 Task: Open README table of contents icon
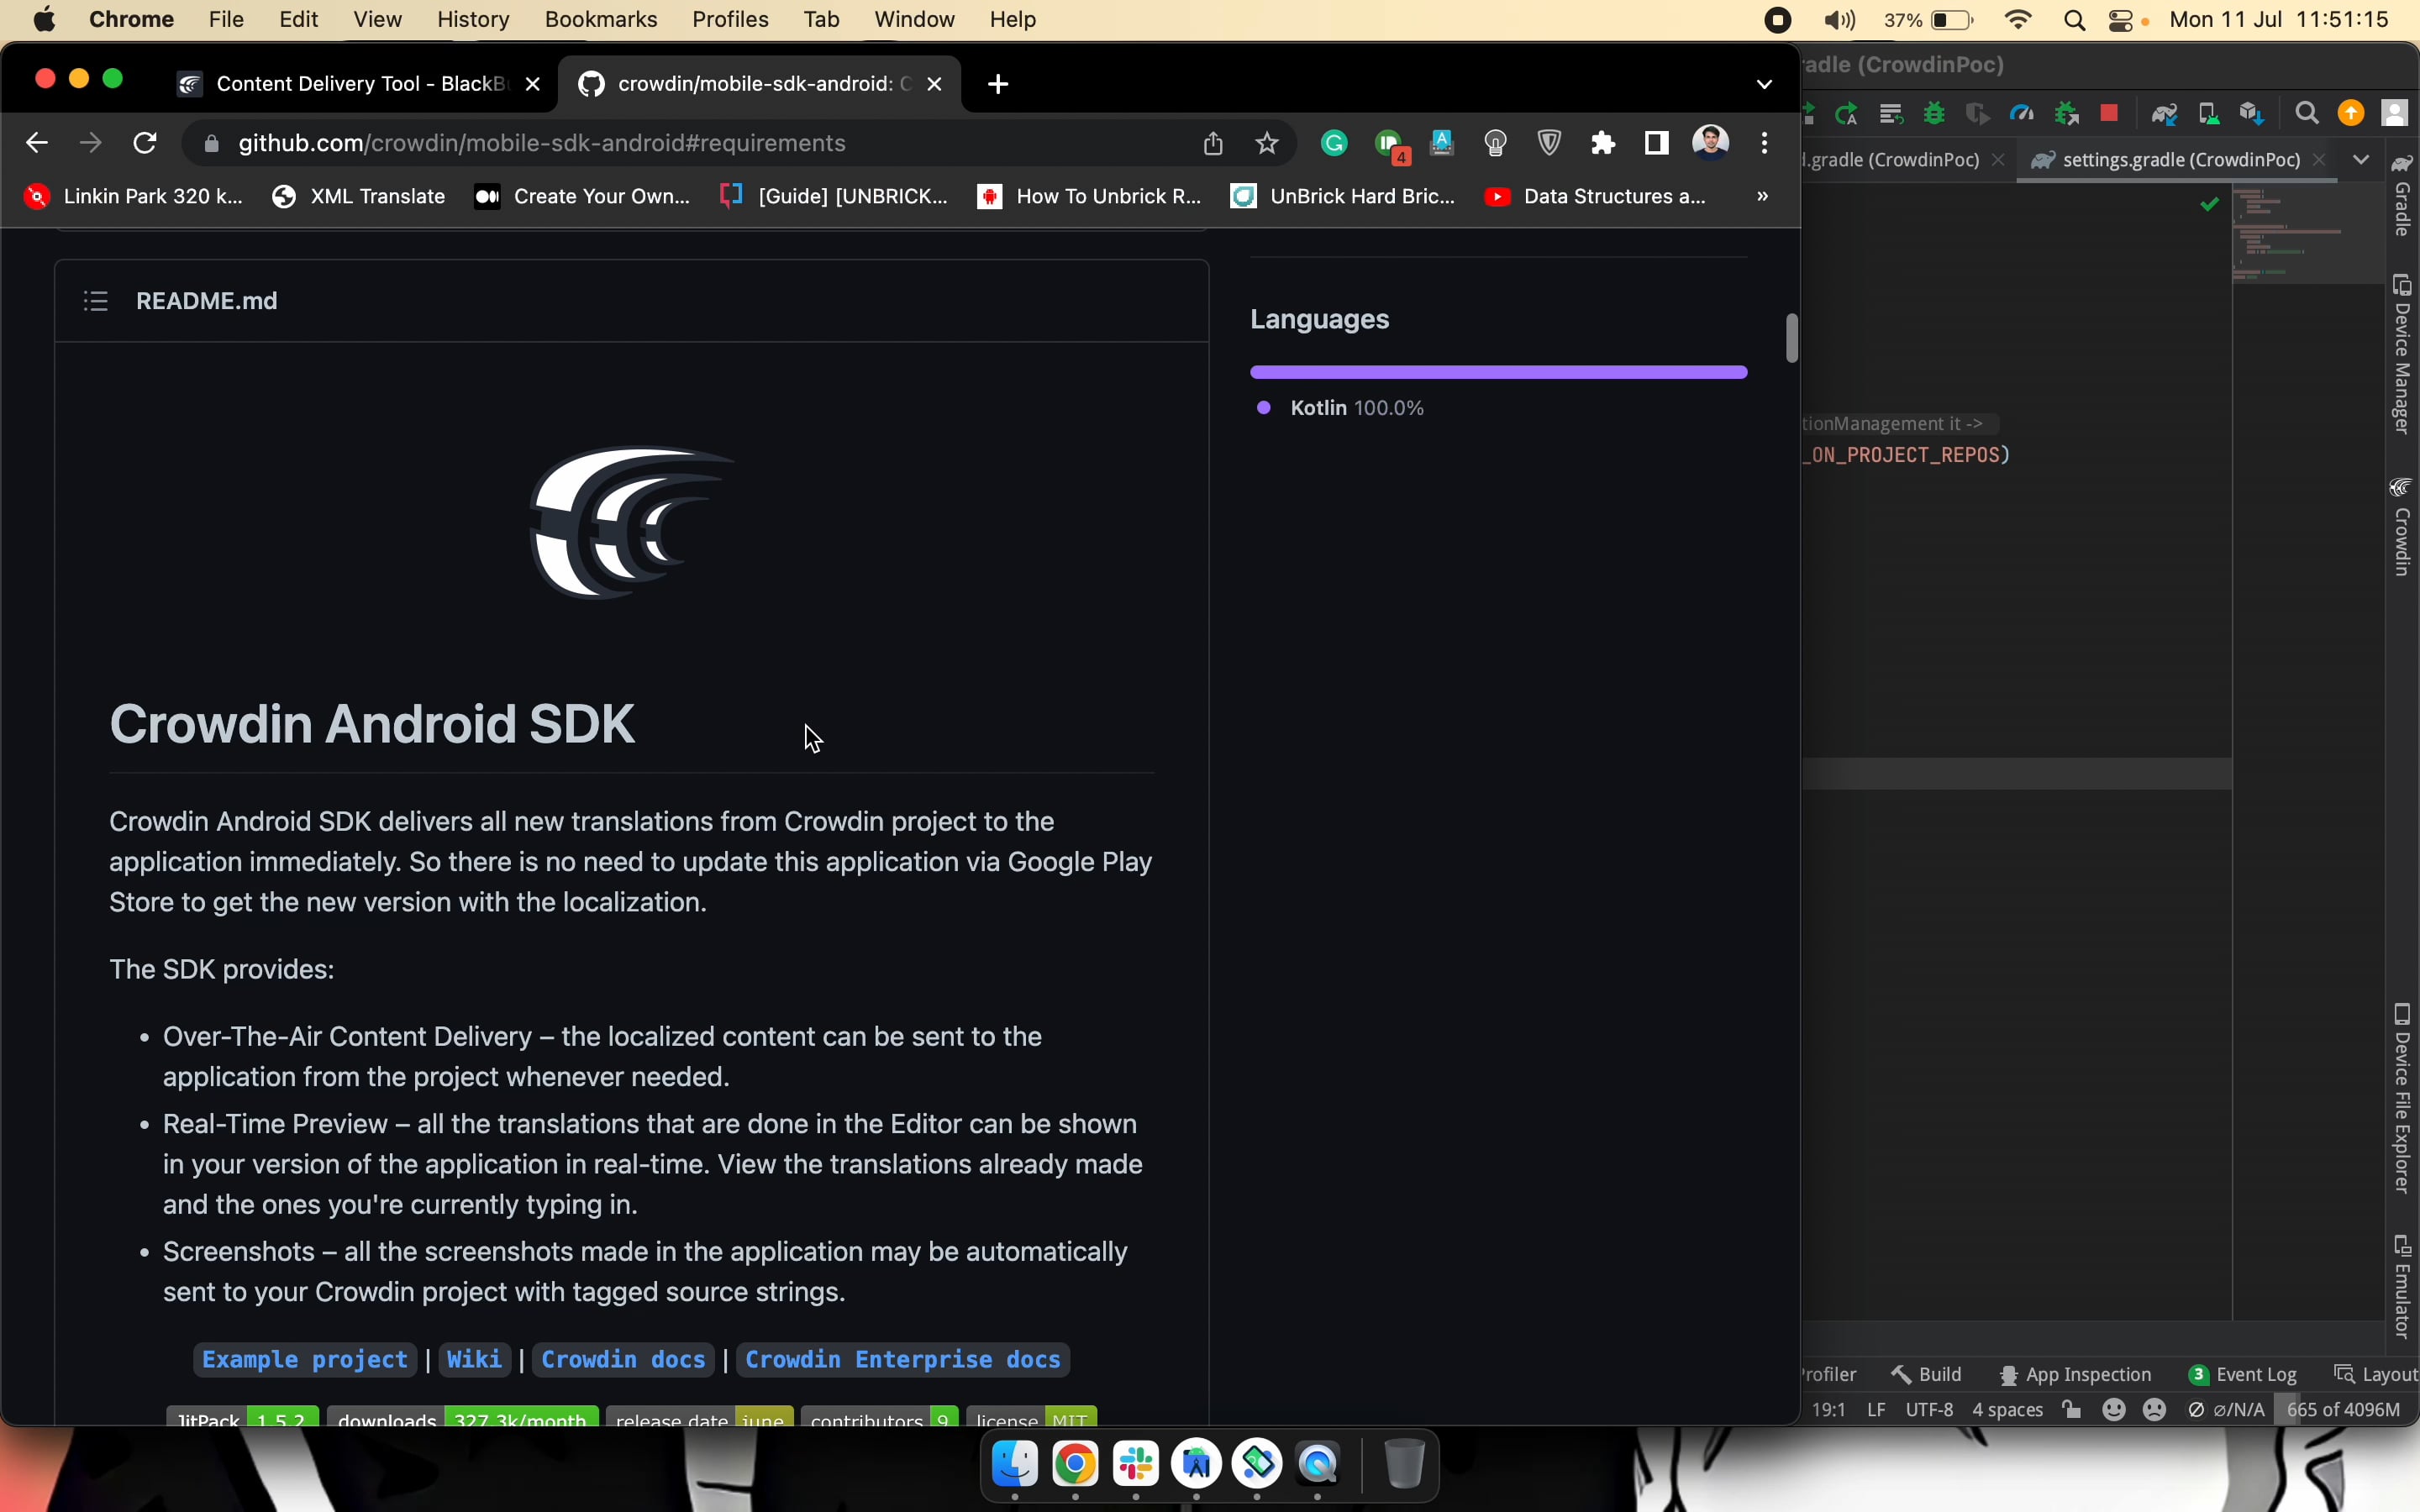click(x=96, y=301)
